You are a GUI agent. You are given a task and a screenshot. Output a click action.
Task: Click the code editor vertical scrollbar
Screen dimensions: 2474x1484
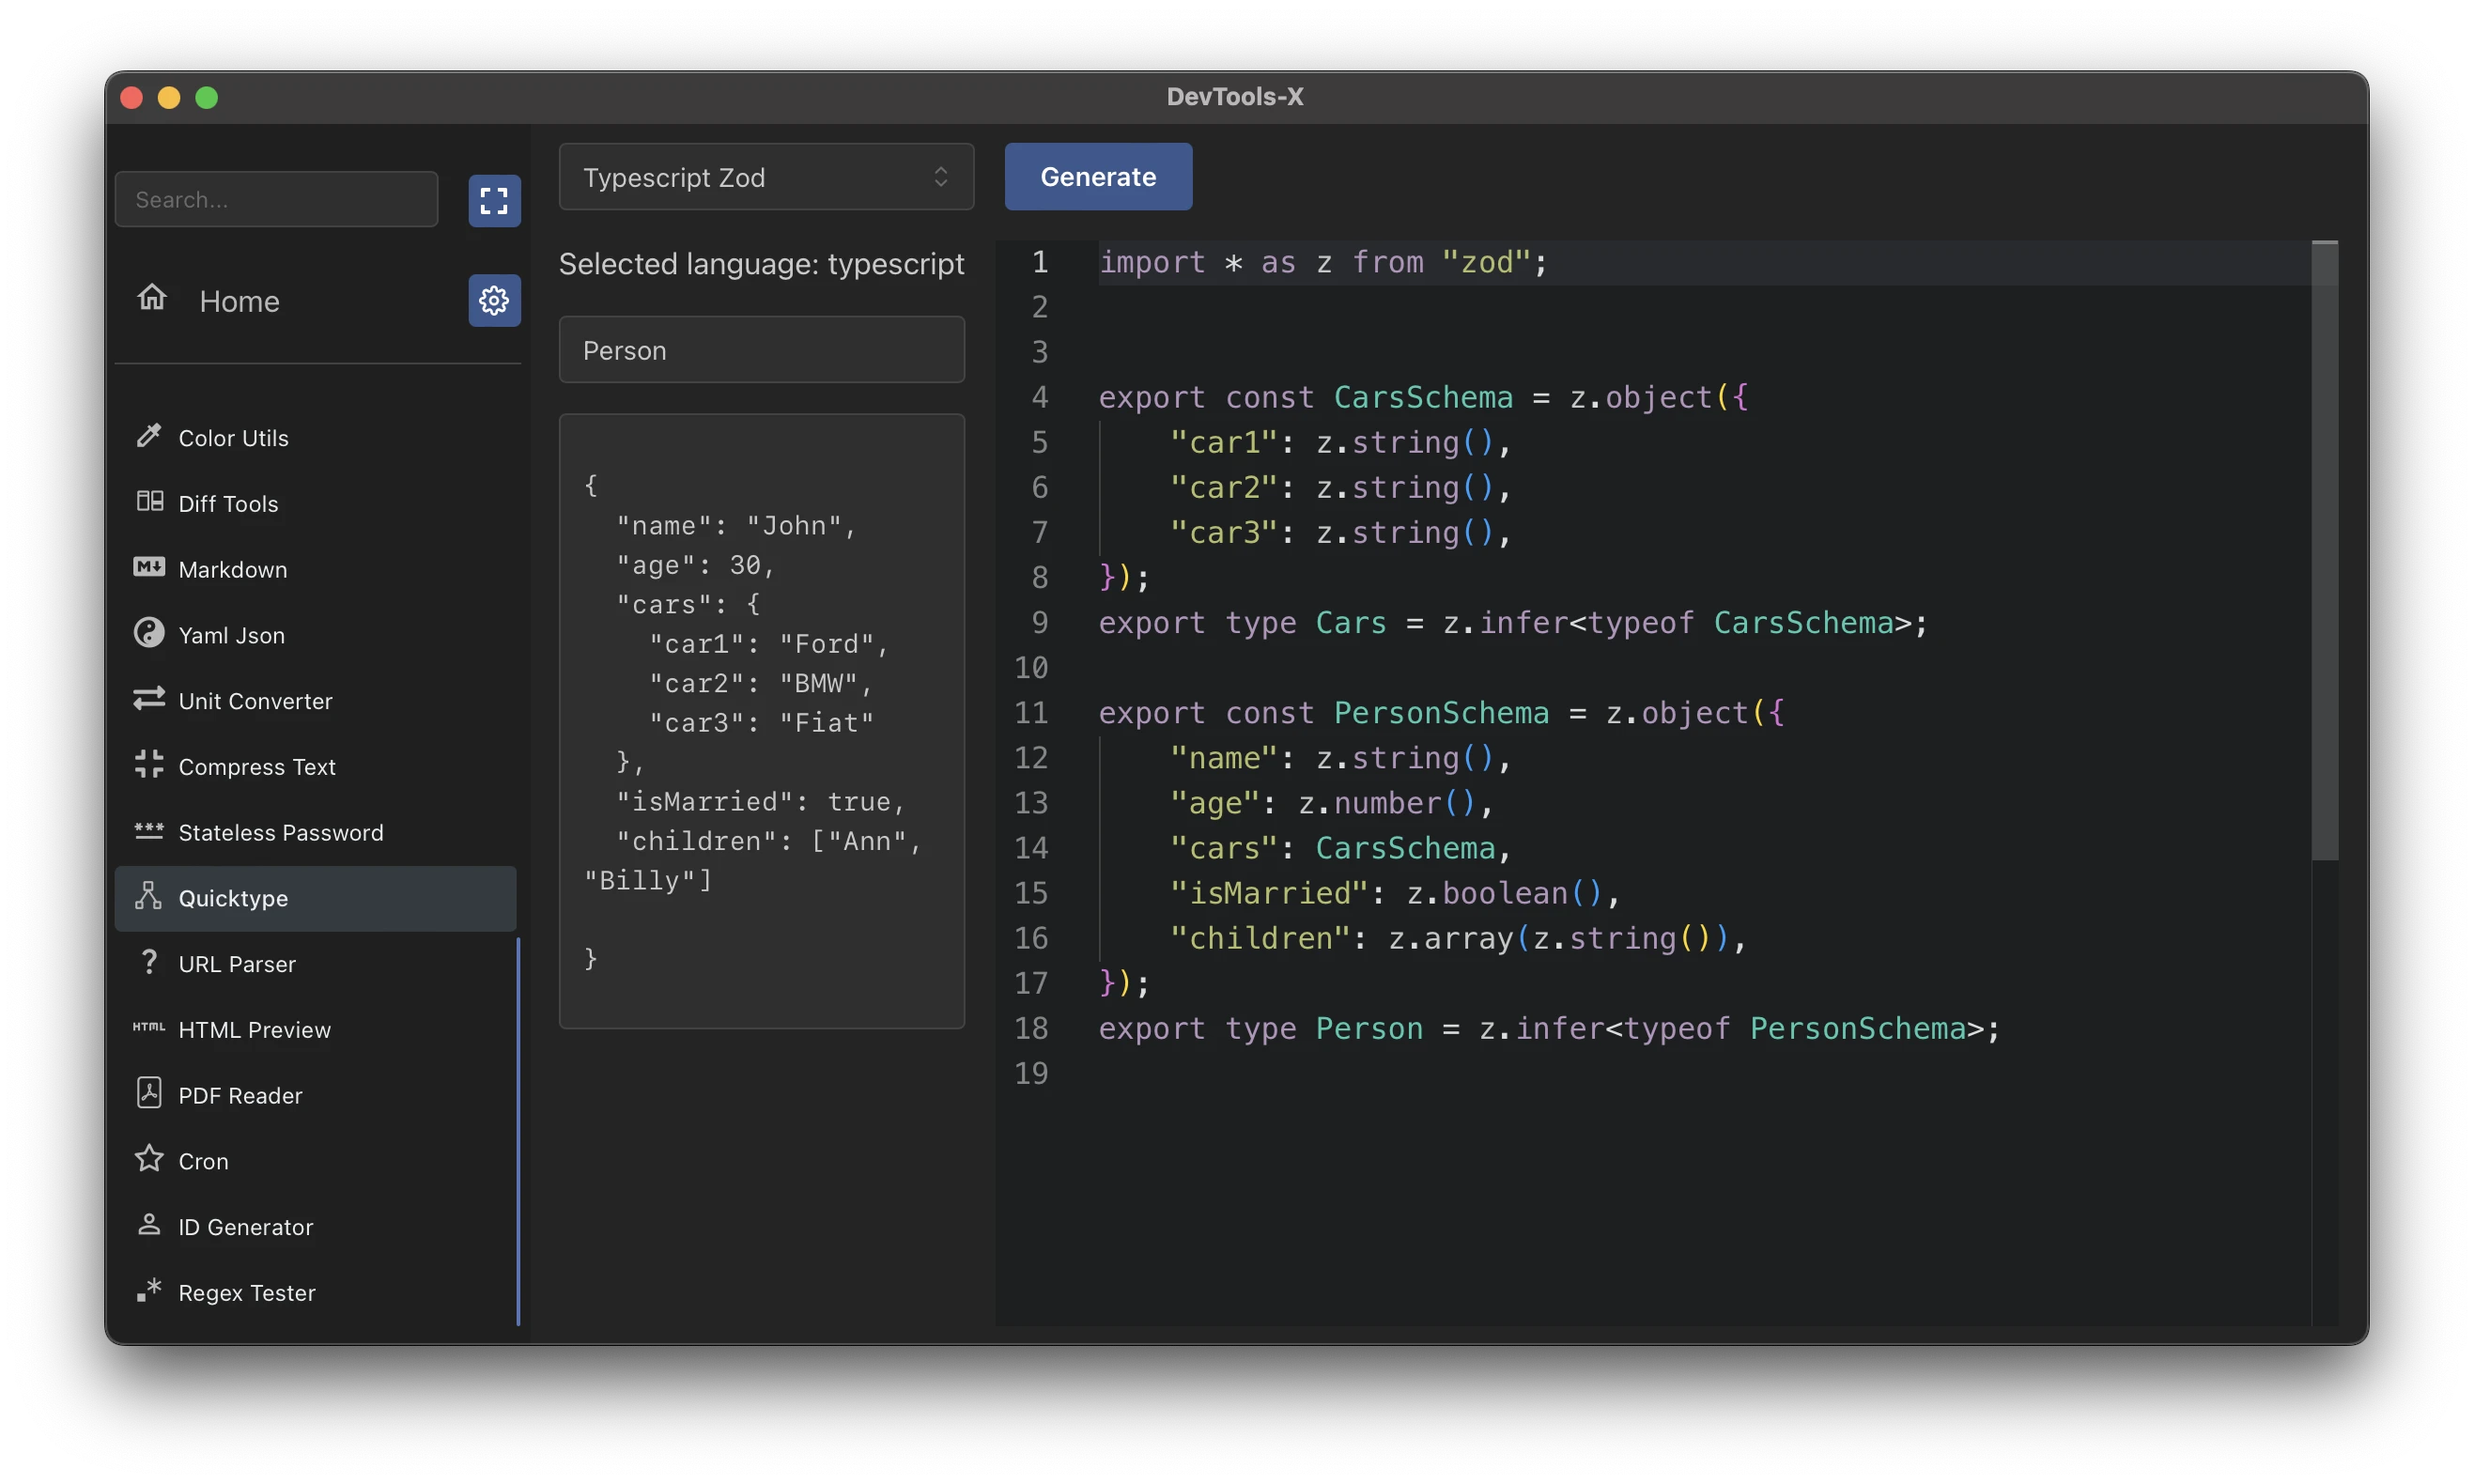pyautogui.click(x=2325, y=550)
